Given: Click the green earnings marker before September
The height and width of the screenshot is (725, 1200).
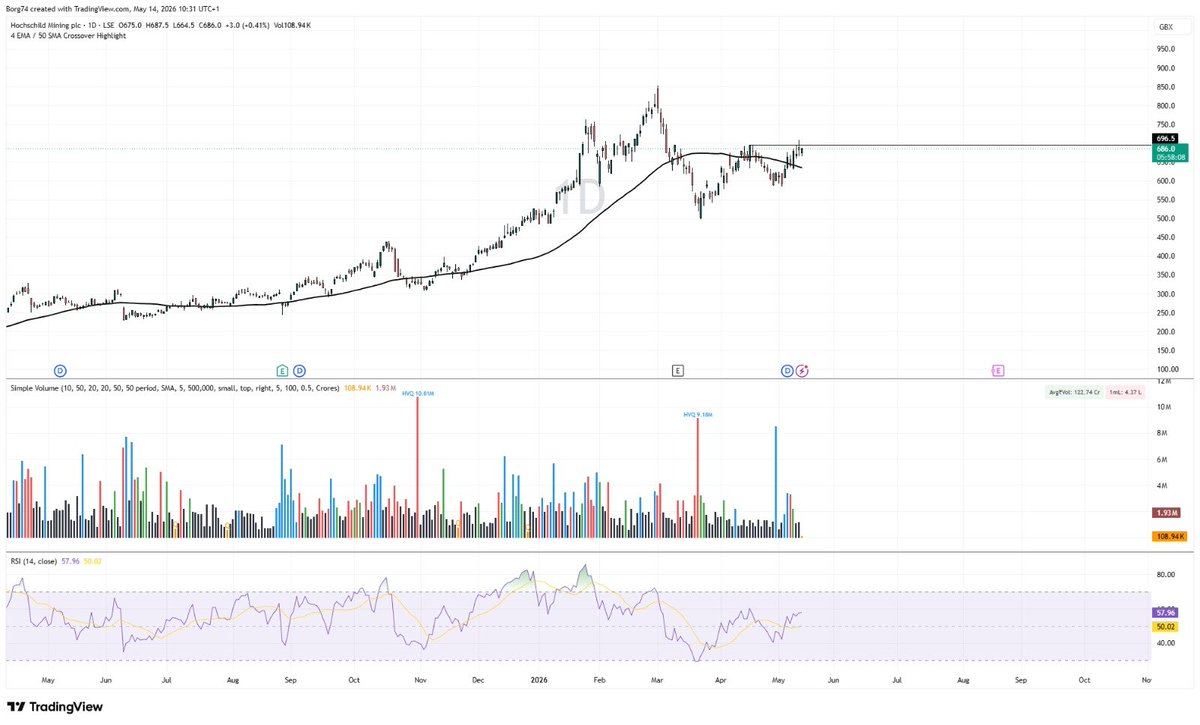Looking at the screenshot, I should pos(283,370).
